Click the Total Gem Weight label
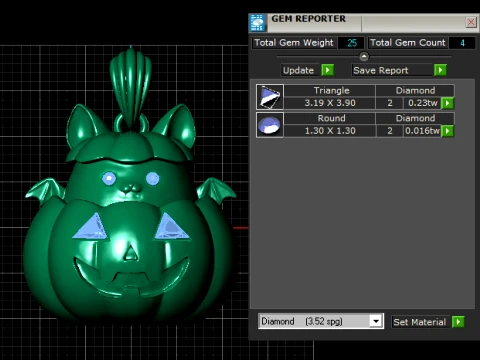 click(294, 43)
